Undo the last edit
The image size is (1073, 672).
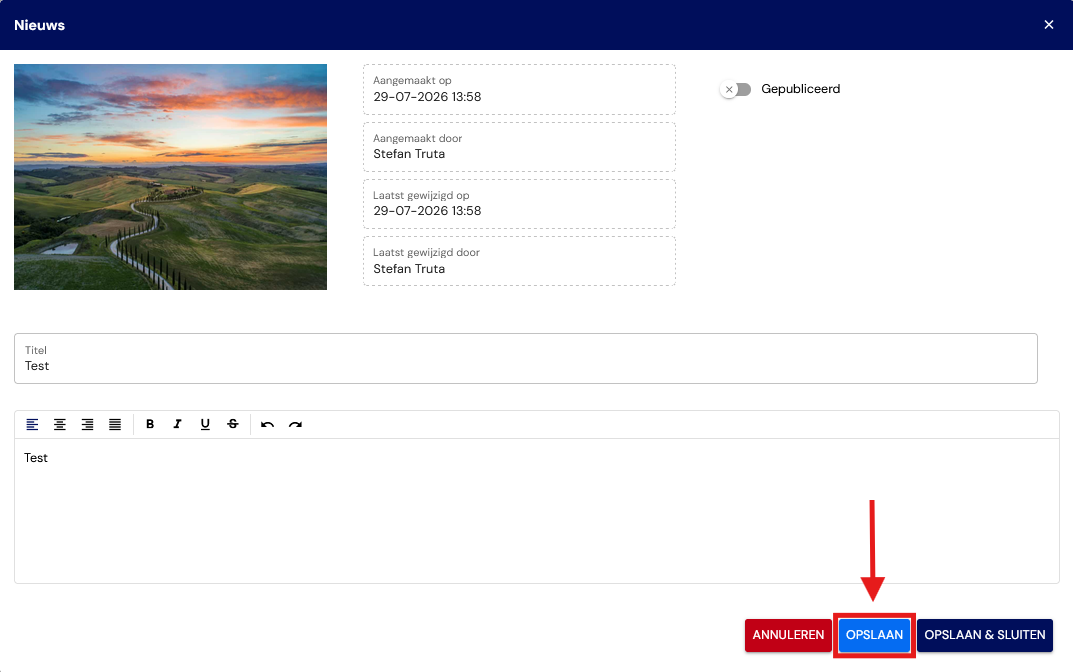coord(268,424)
